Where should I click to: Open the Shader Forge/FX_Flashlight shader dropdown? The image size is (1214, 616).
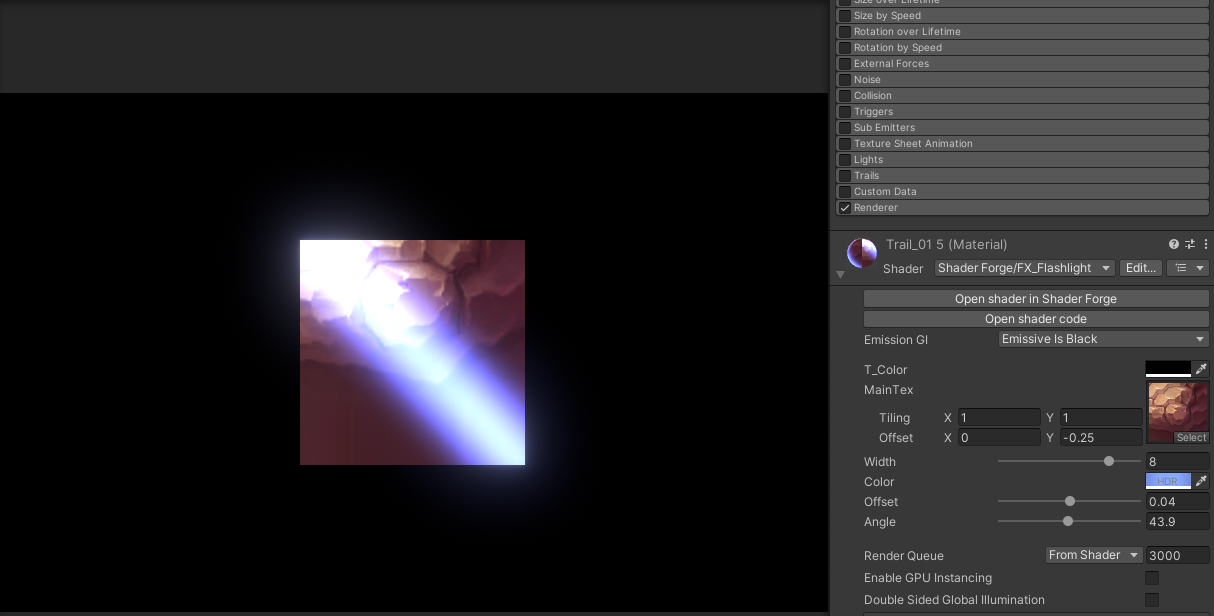[x=1023, y=267]
